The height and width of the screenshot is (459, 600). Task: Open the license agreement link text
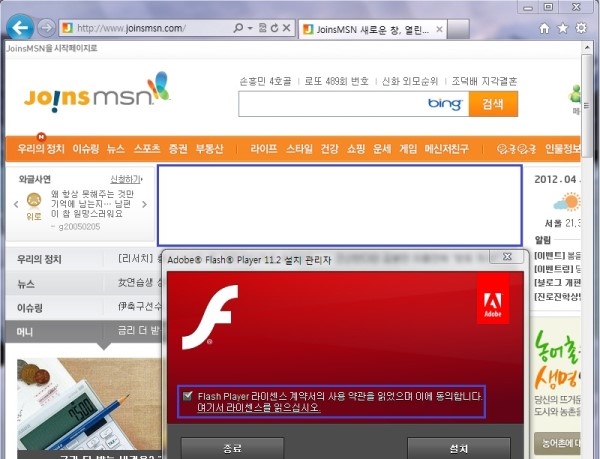(259, 408)
